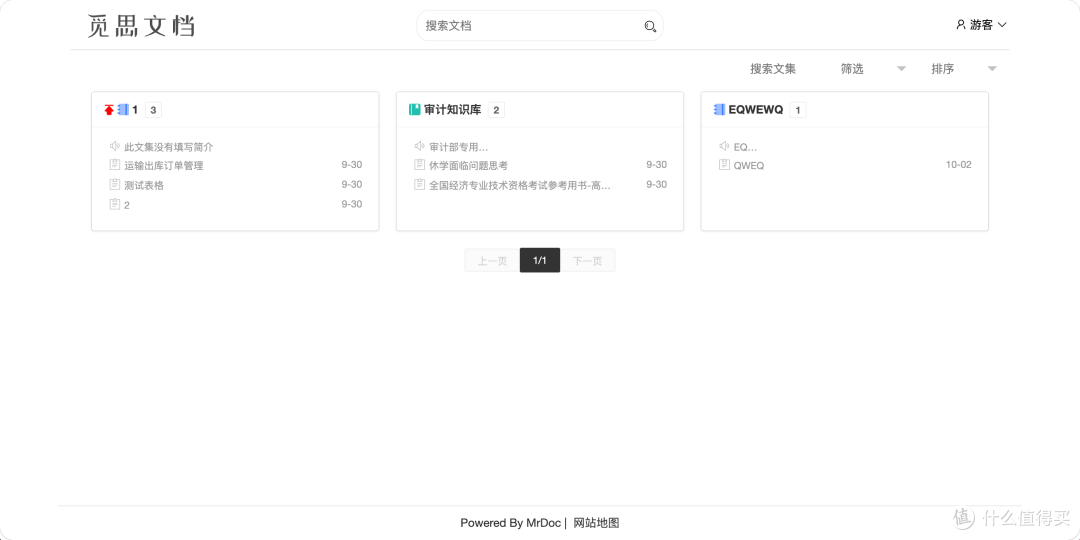Open document named 2 in first card

point(127,205)
